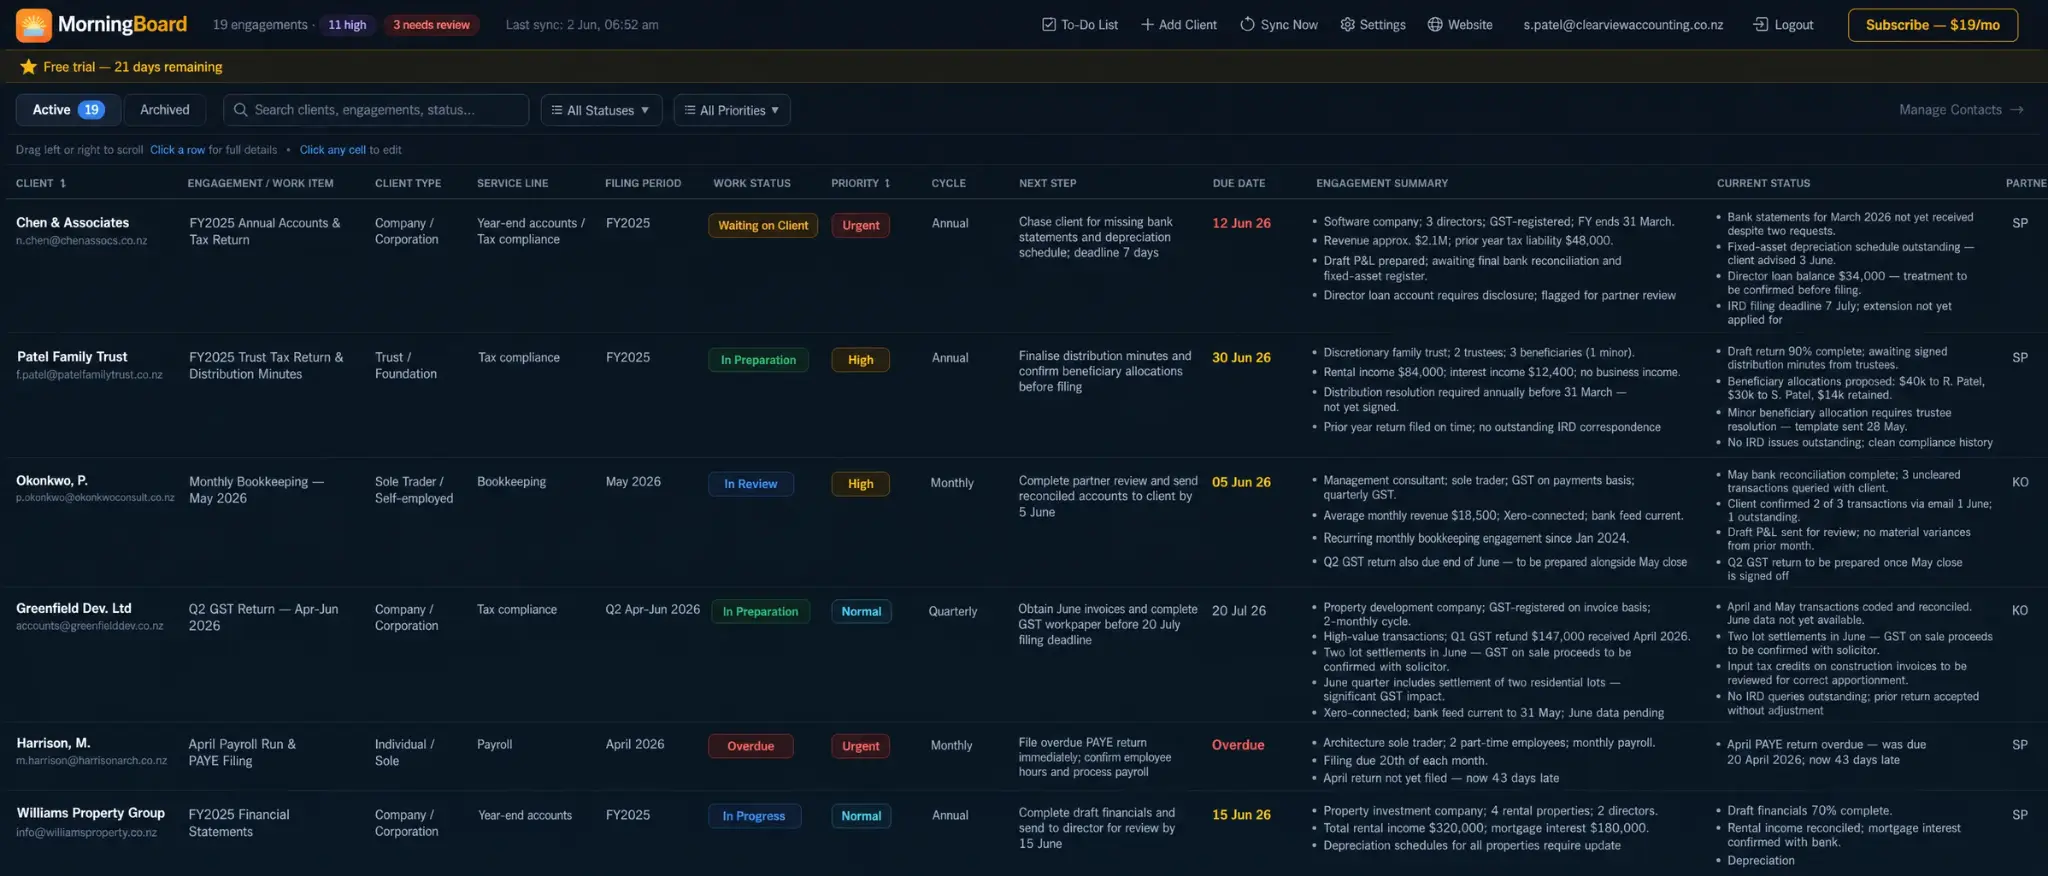
Task: Change In Review status for Okonkwo
Action: [750, 484]
